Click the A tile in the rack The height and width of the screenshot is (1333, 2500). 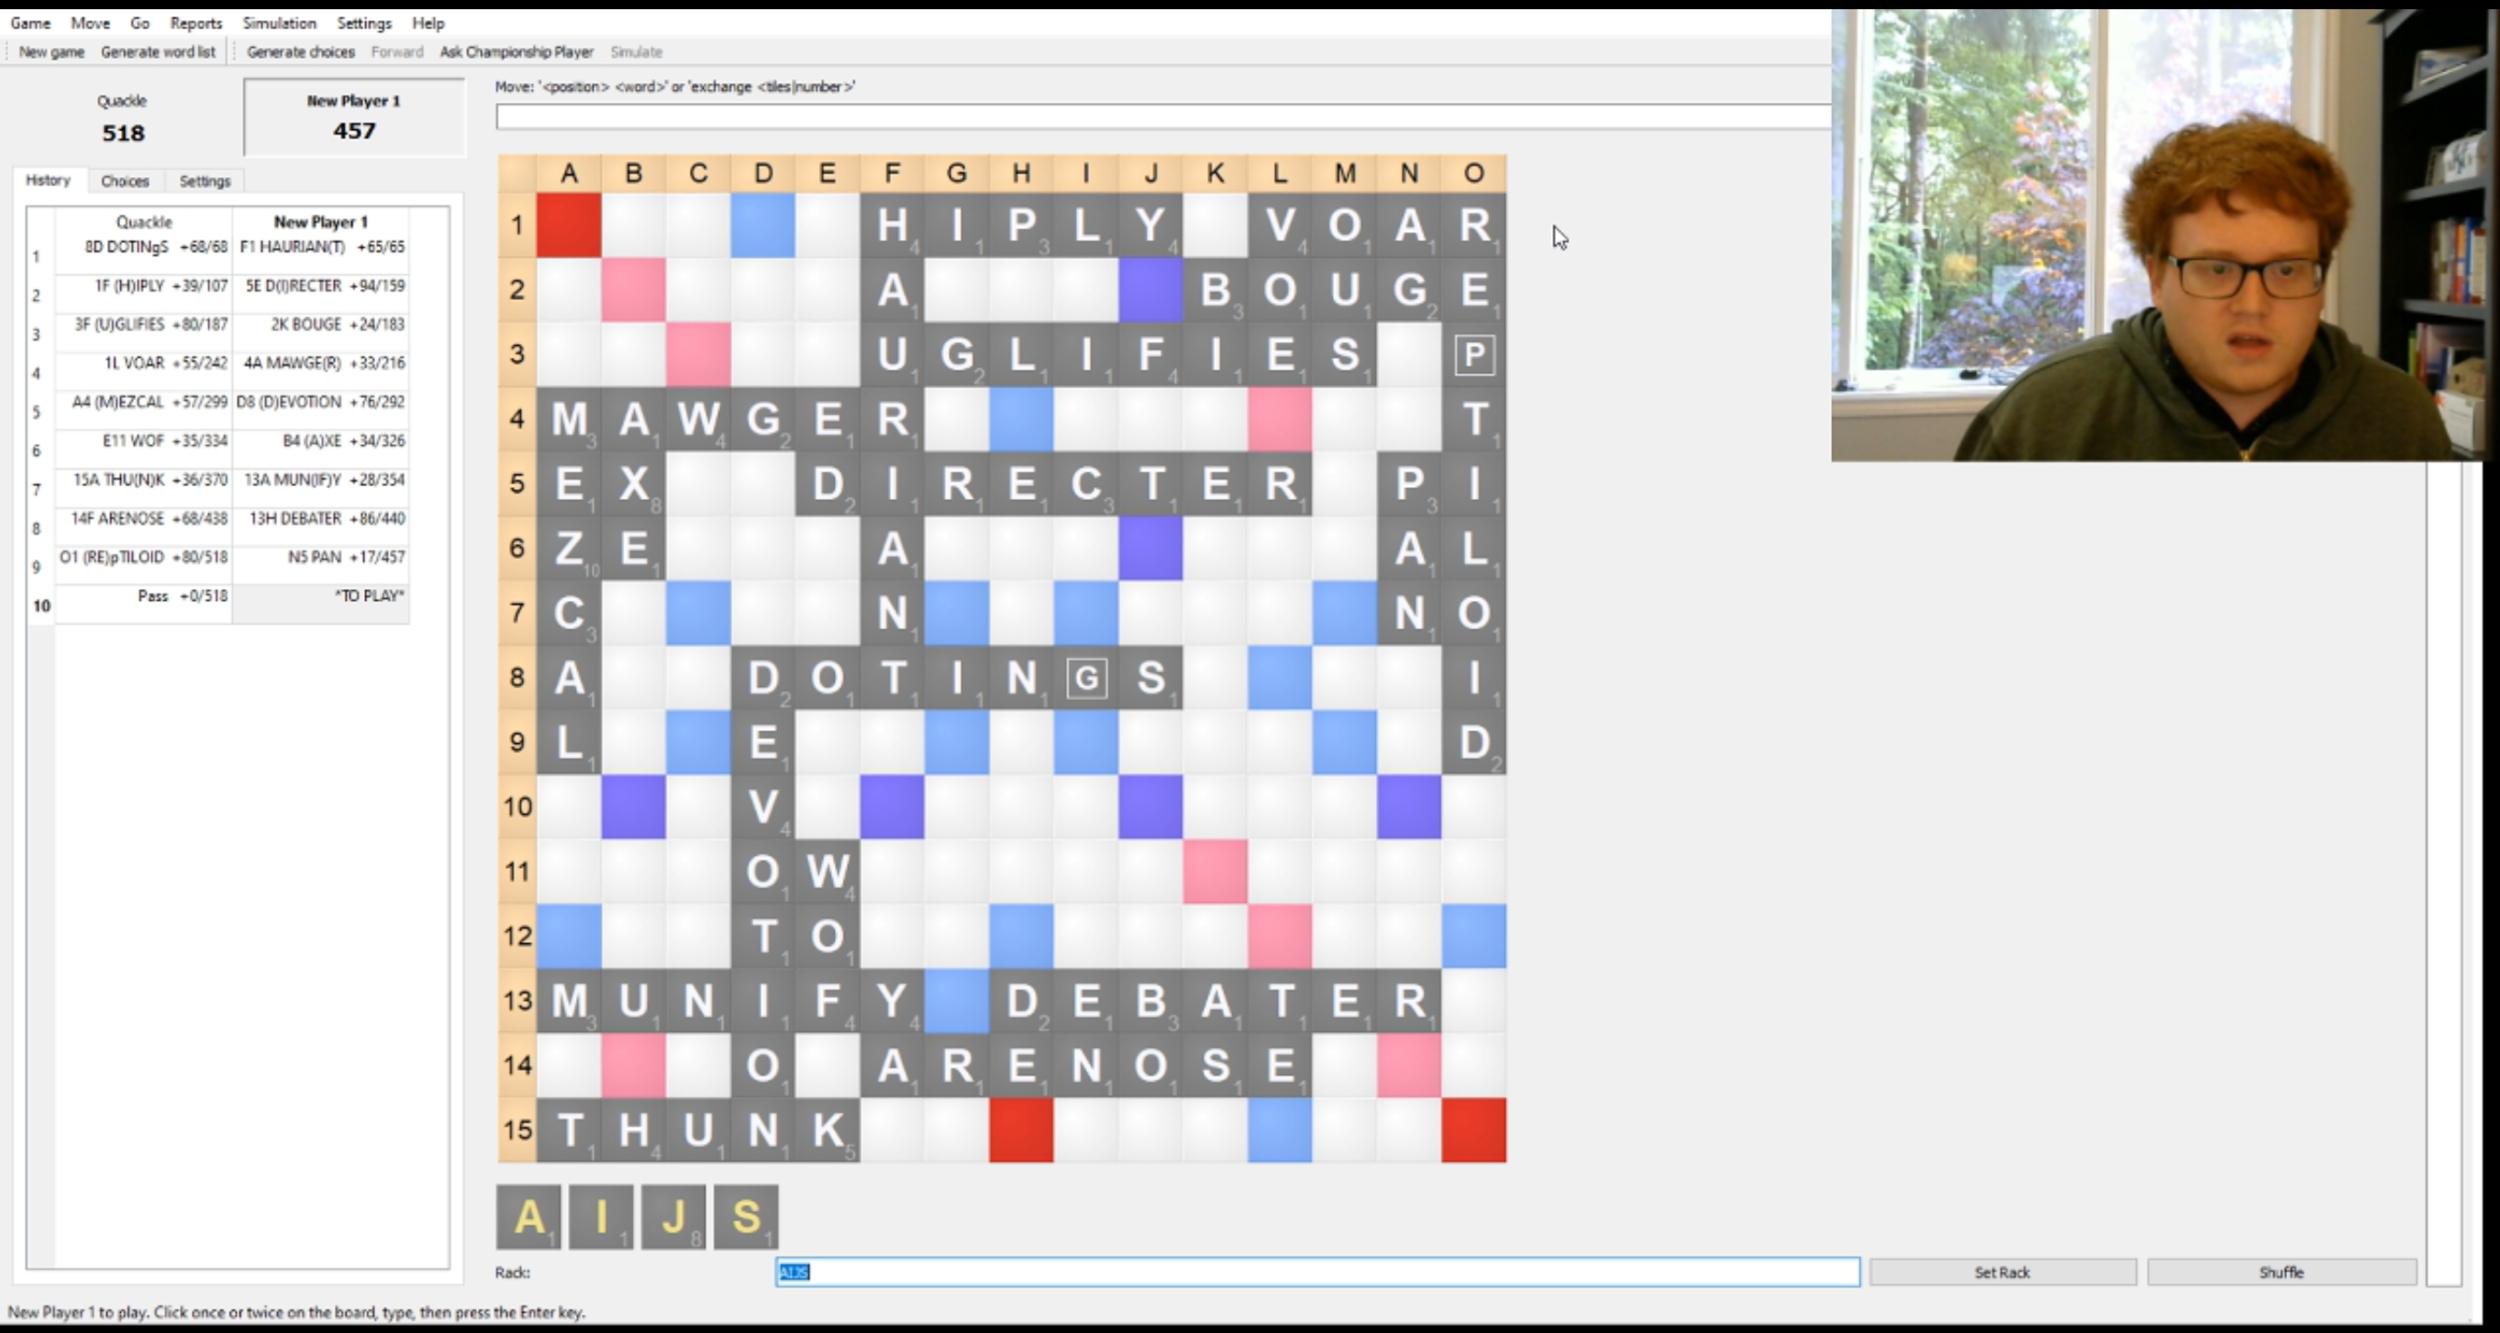[528, 1216]
